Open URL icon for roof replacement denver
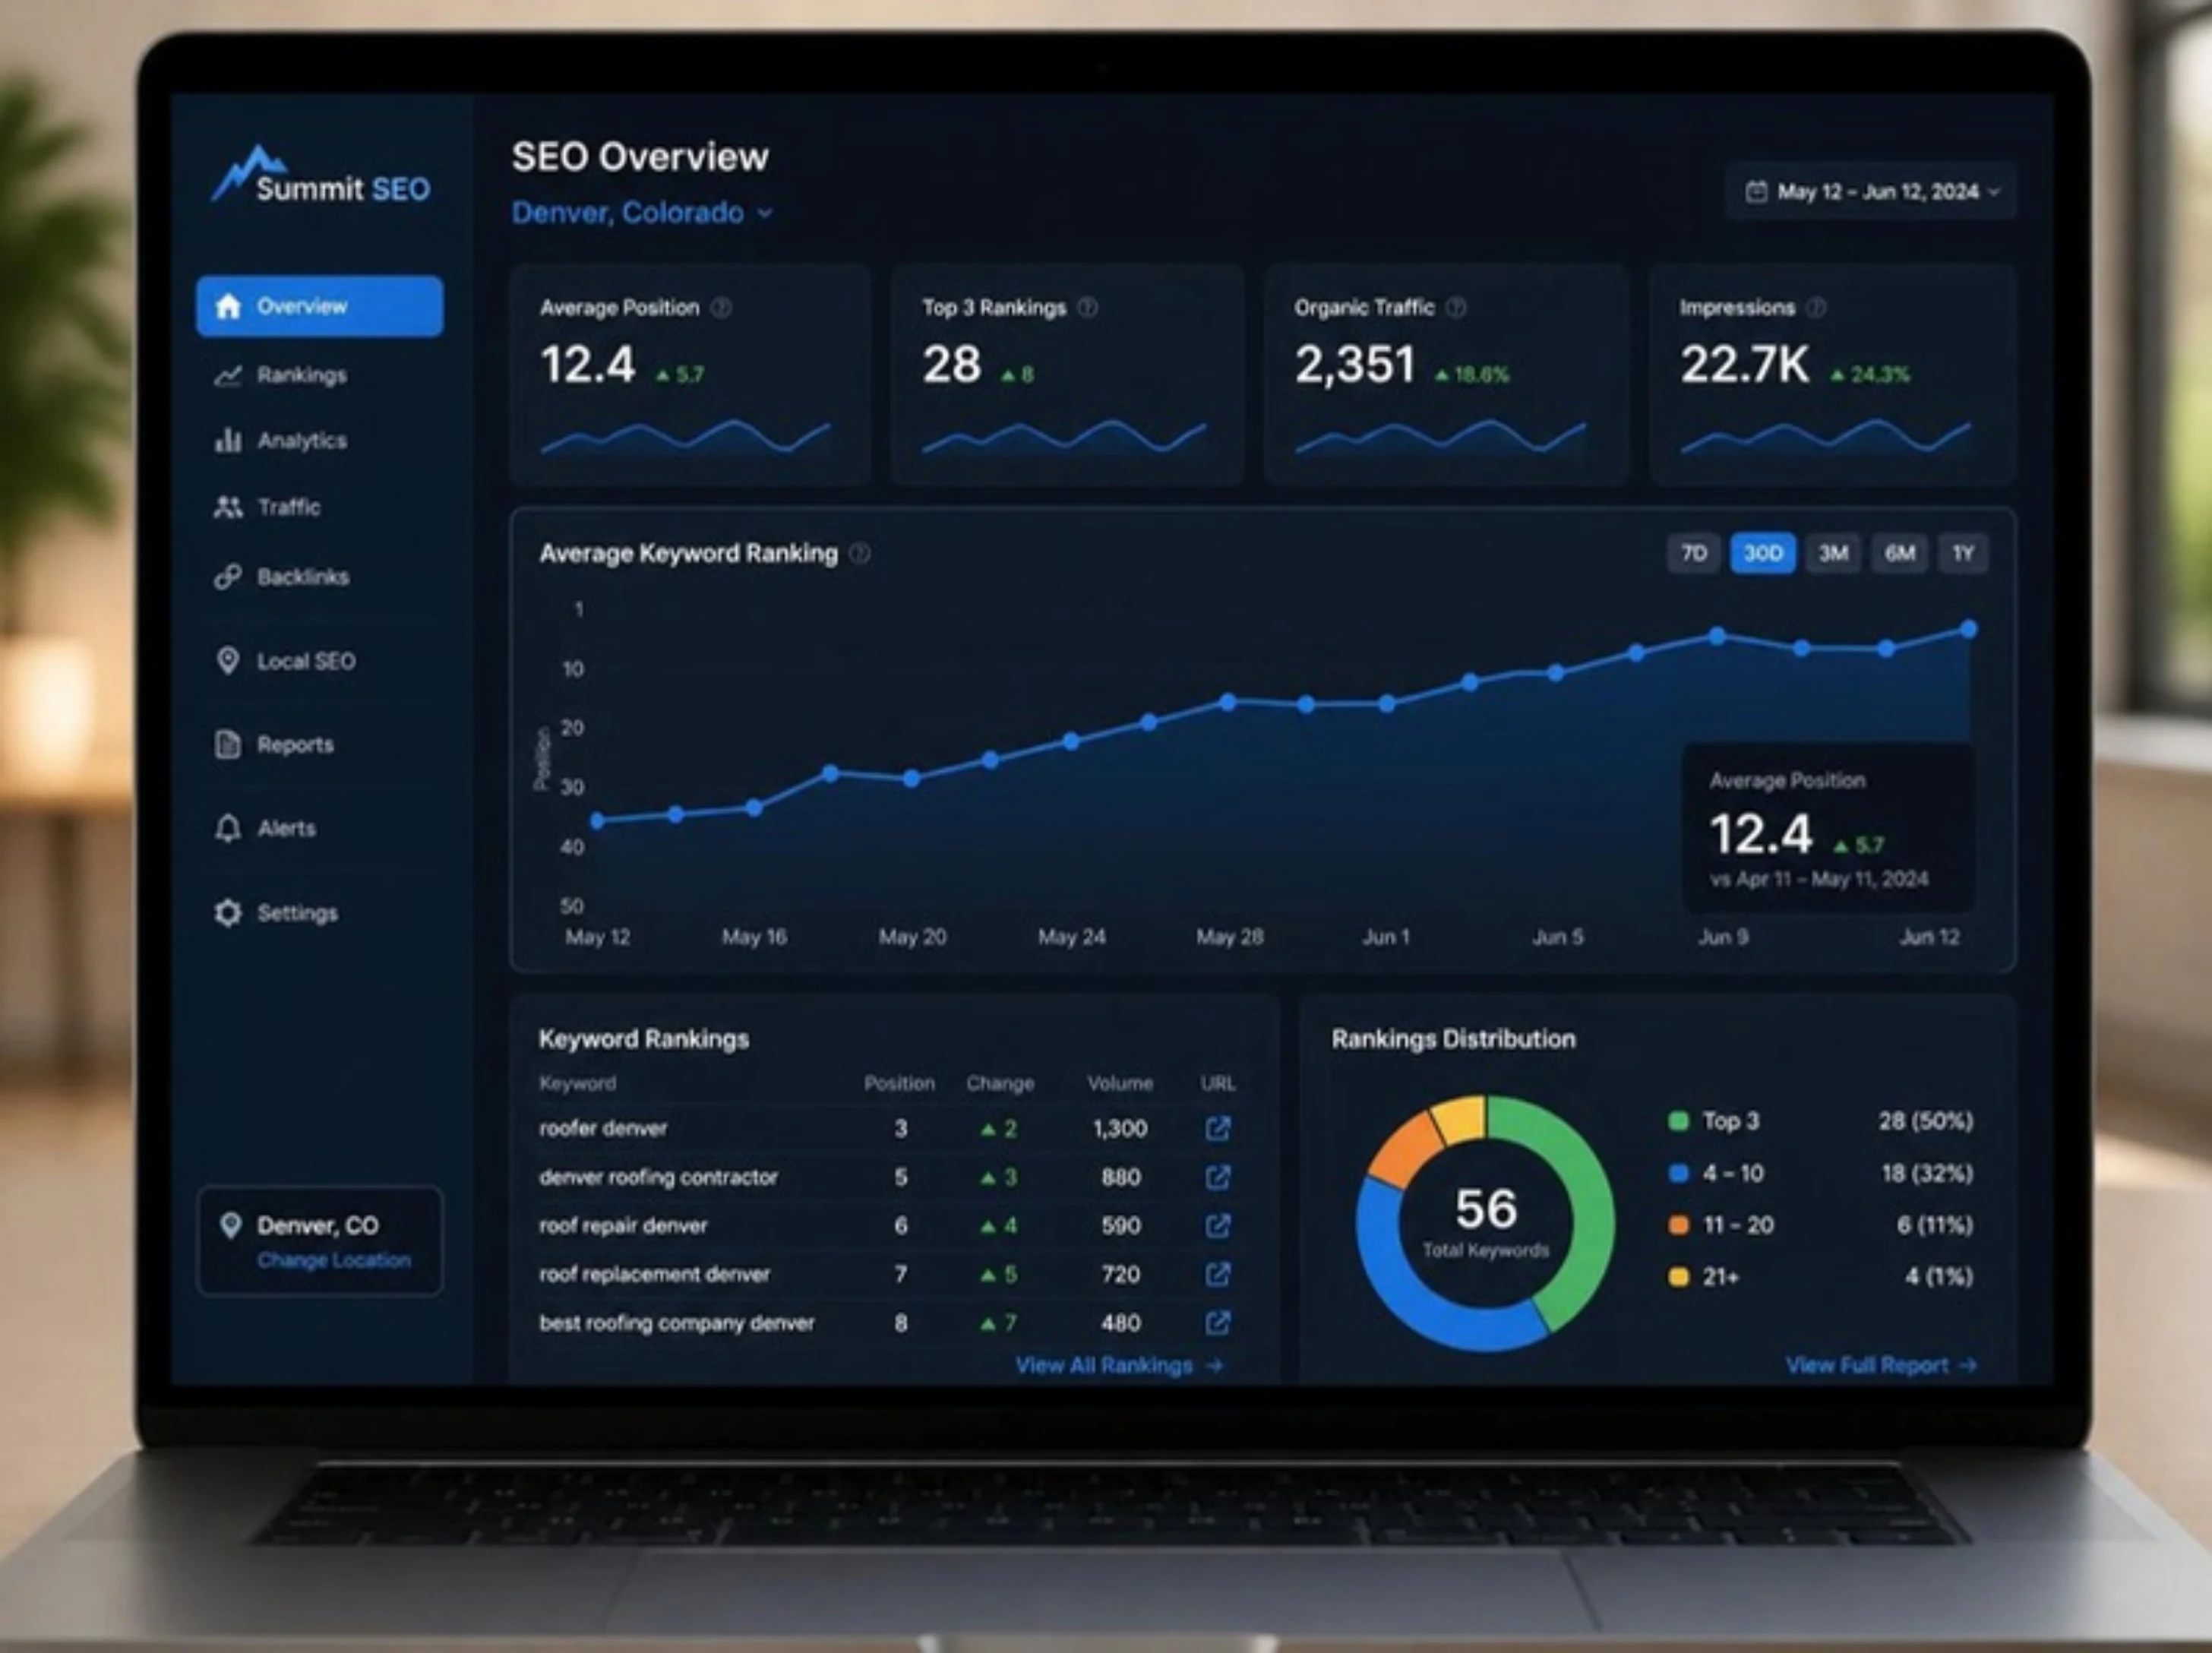 [x=1218, y=1274]
